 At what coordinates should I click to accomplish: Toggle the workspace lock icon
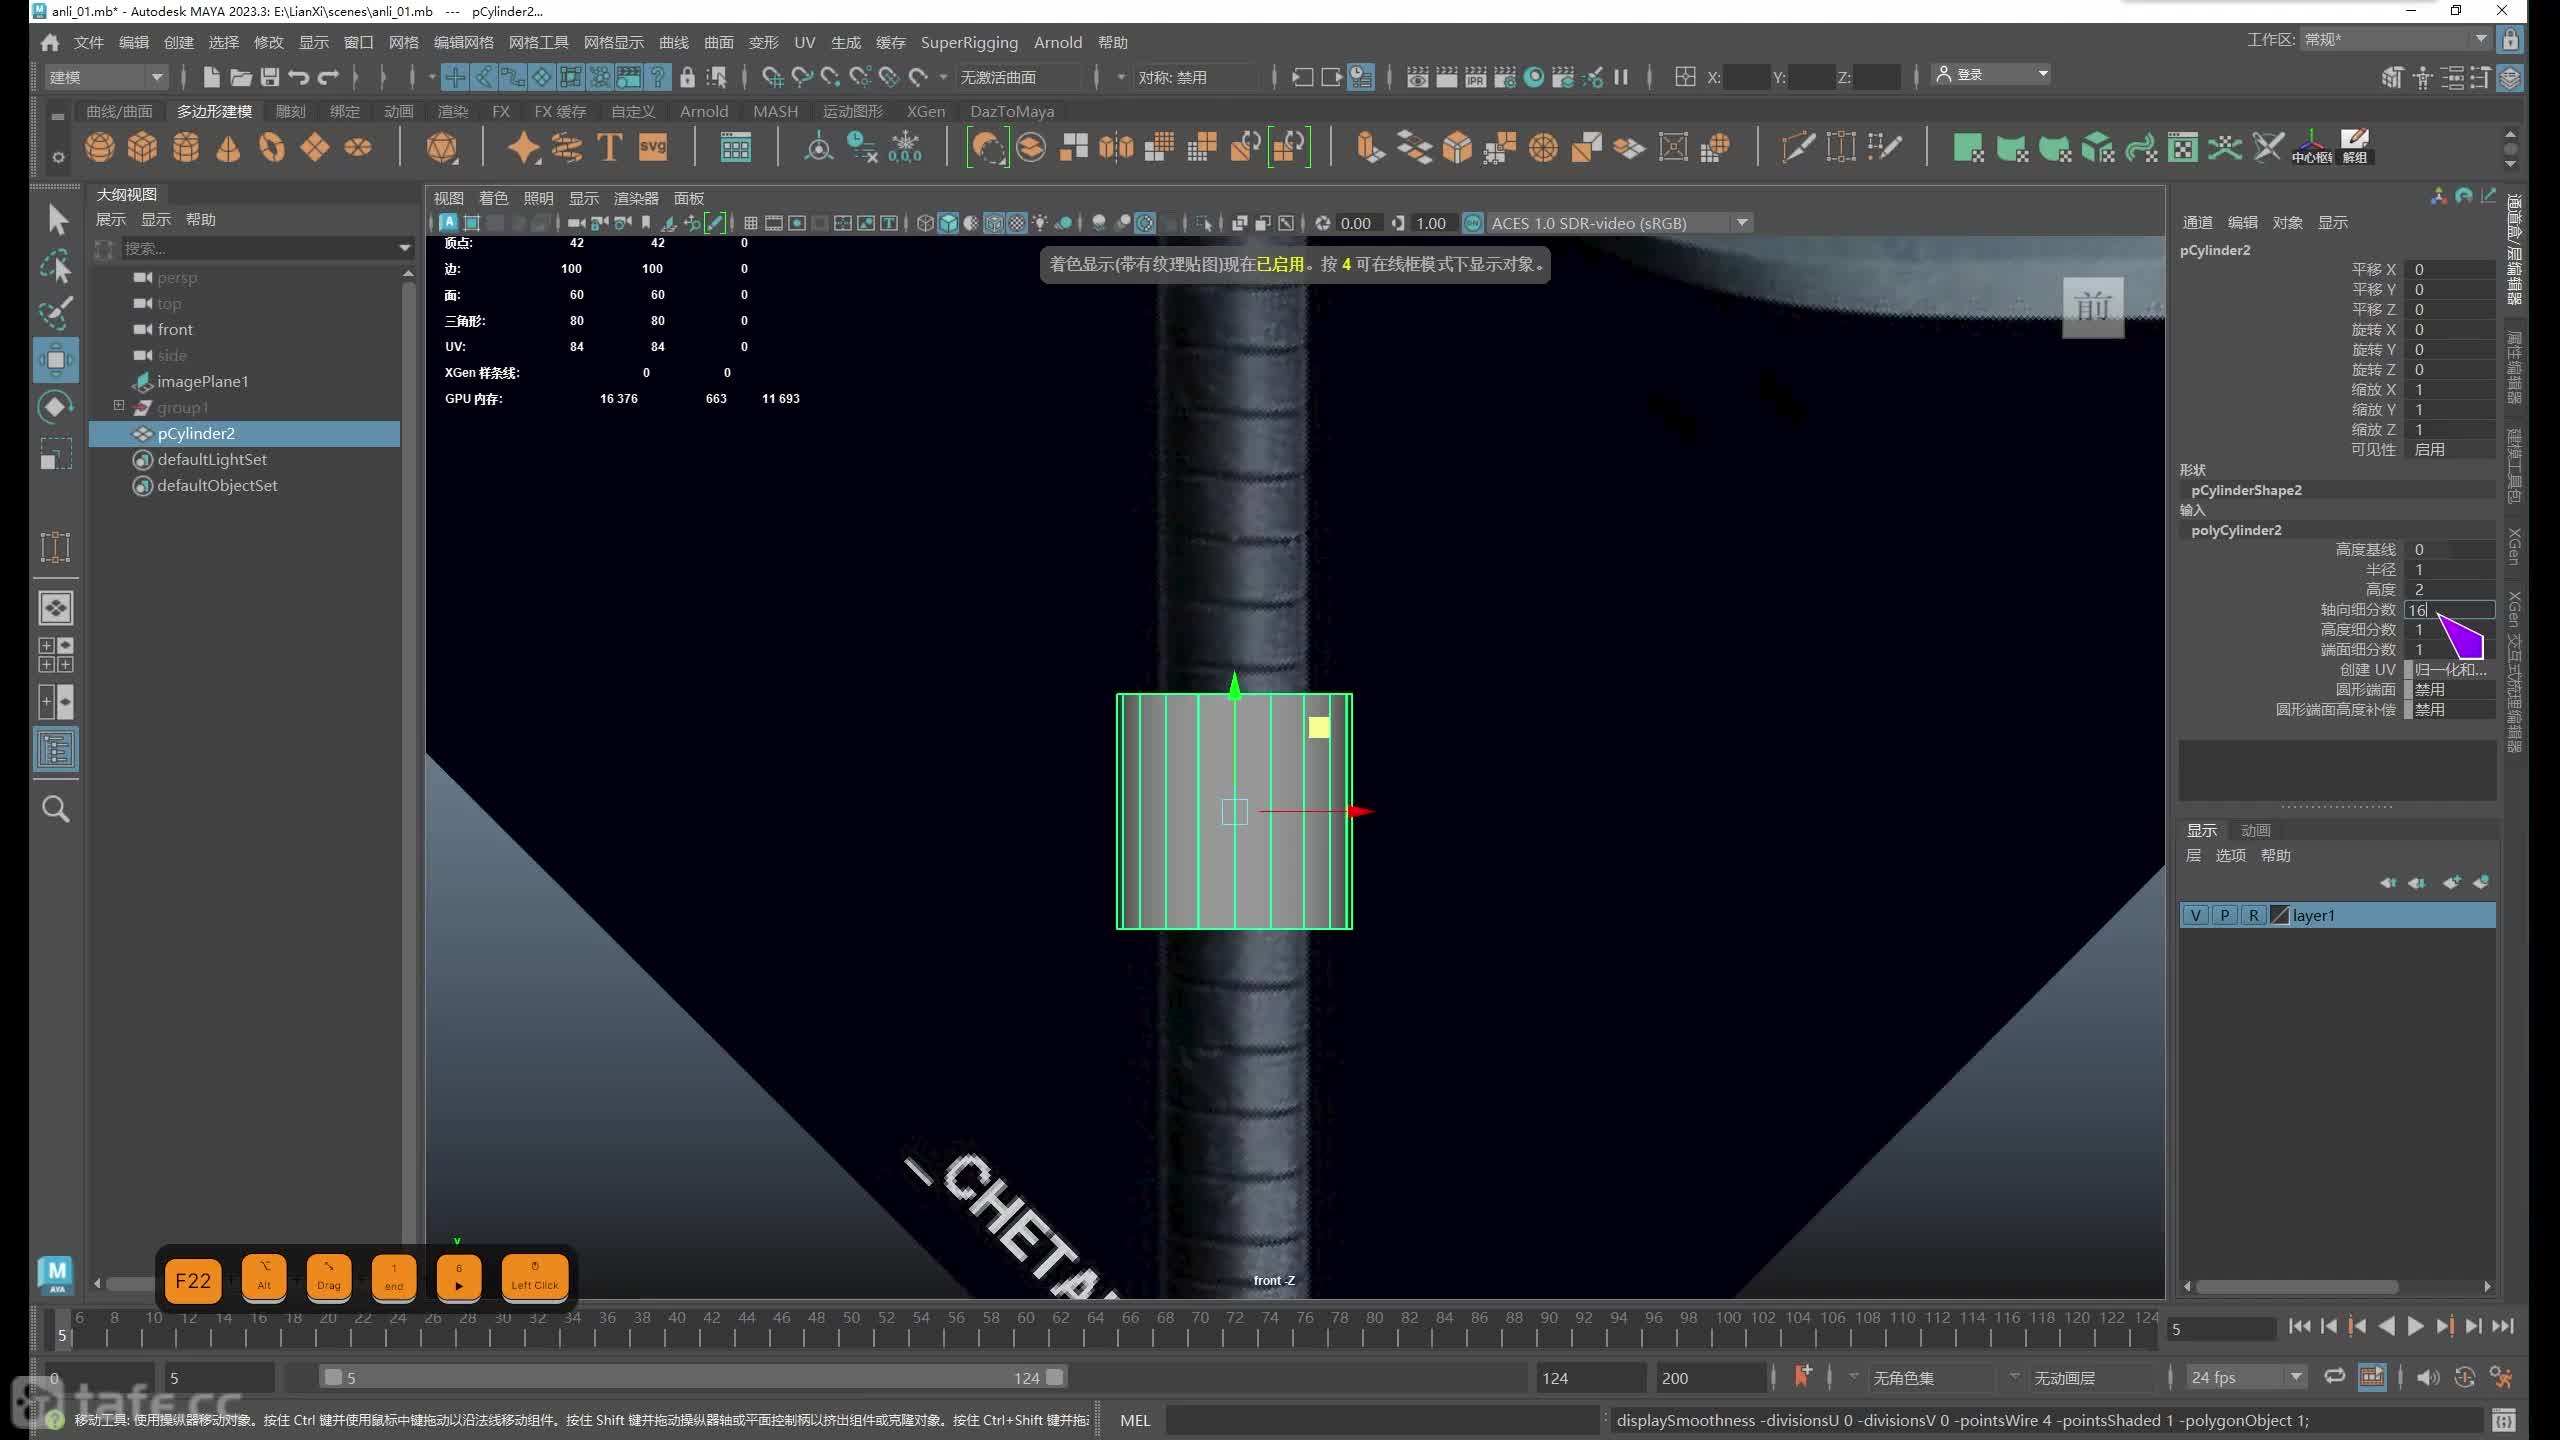(x=2510, y=40)
